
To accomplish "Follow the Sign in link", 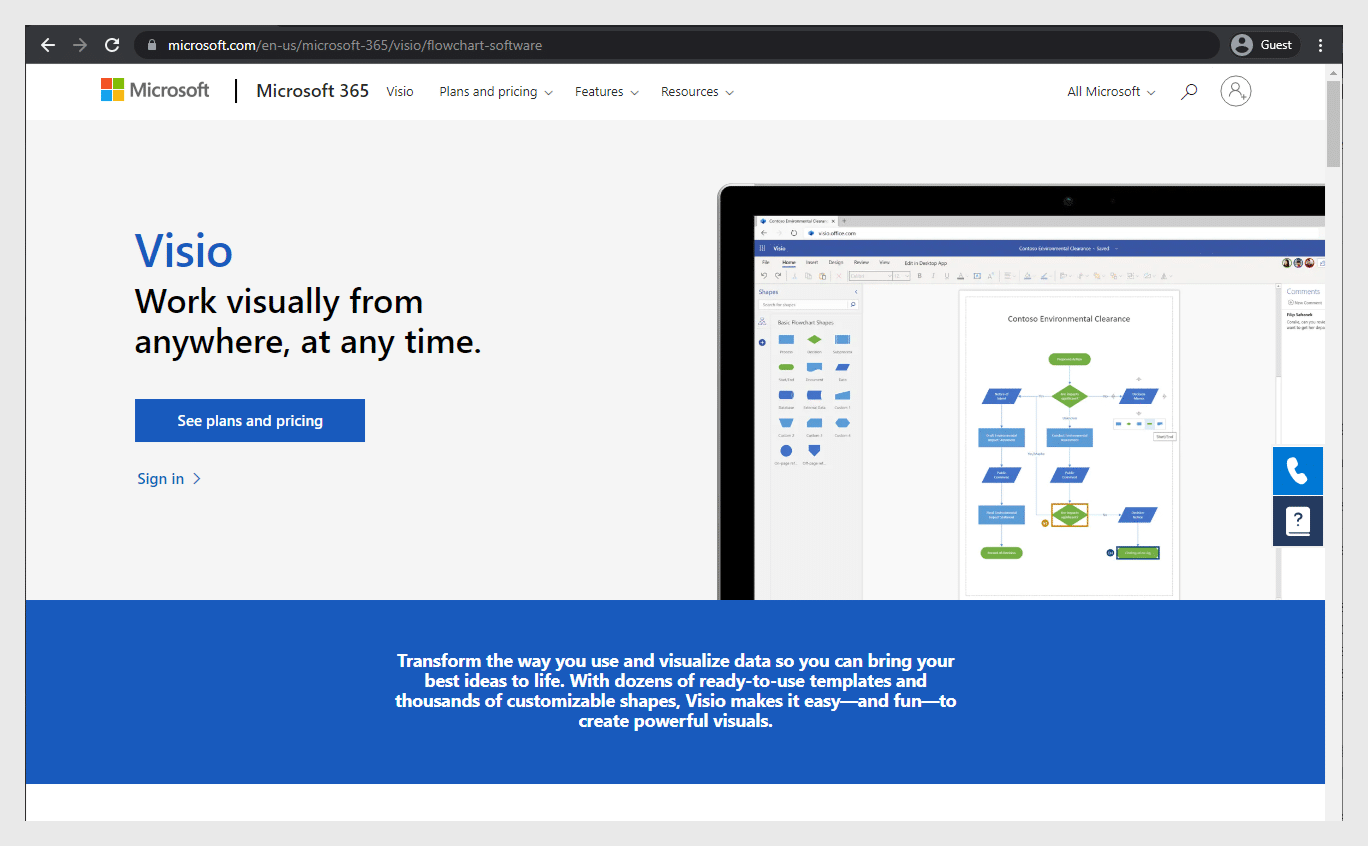I will [x=169, y=479].
